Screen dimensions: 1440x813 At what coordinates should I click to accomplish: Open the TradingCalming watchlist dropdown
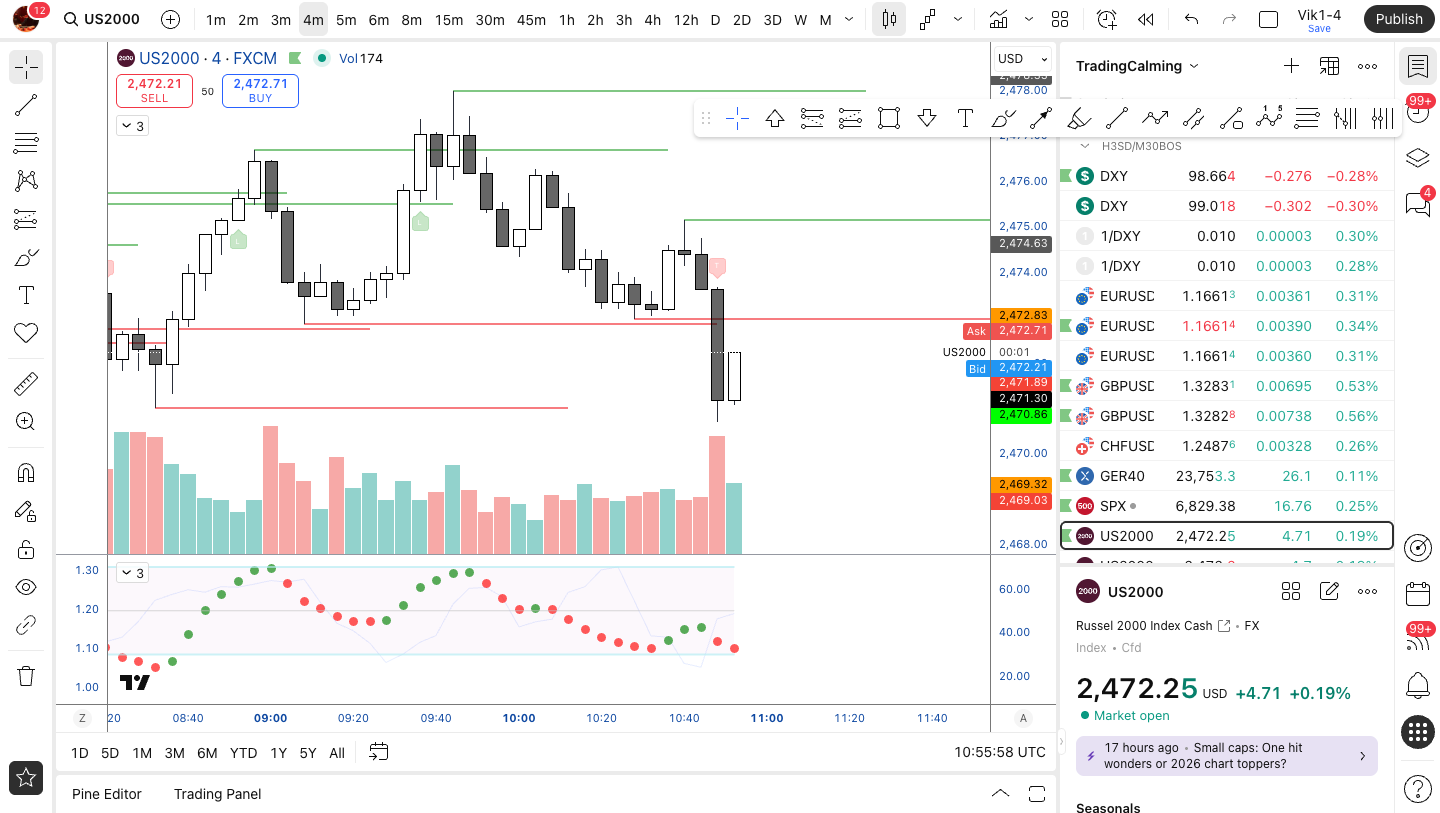click(x=1136, y=66)
